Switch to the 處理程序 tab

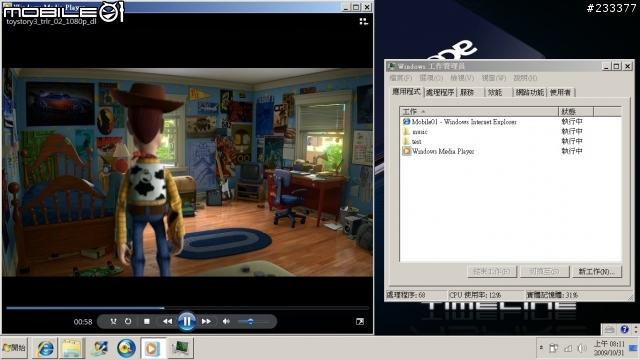tap(440, 93)
